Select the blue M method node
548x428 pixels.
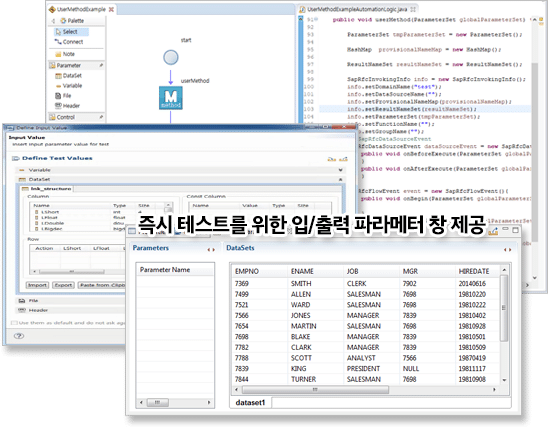(171, 98)
